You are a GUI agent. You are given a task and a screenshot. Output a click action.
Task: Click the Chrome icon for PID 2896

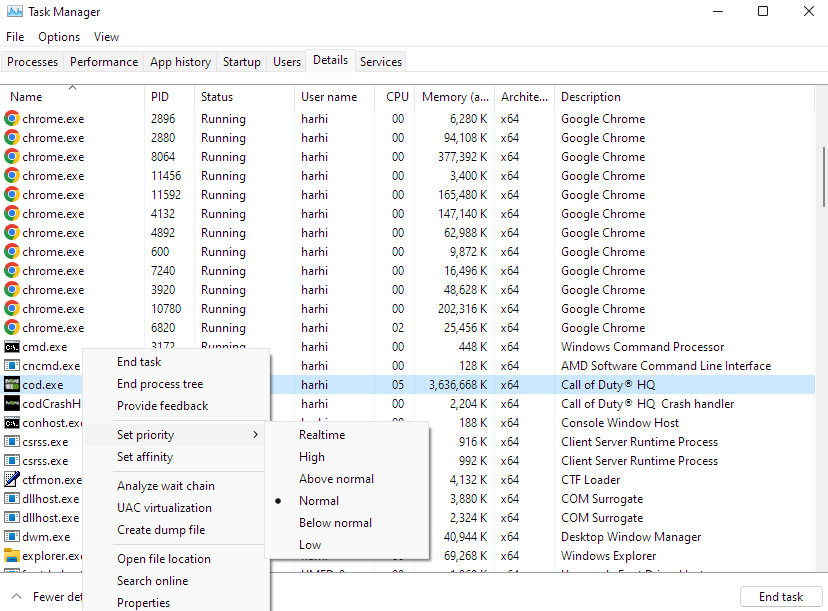coord(12,119)
